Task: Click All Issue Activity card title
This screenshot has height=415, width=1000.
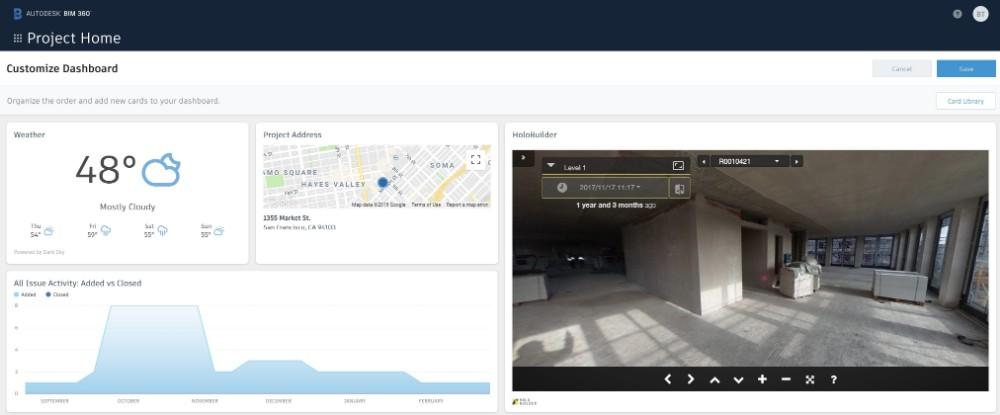Action: click(x=78, y=283)
